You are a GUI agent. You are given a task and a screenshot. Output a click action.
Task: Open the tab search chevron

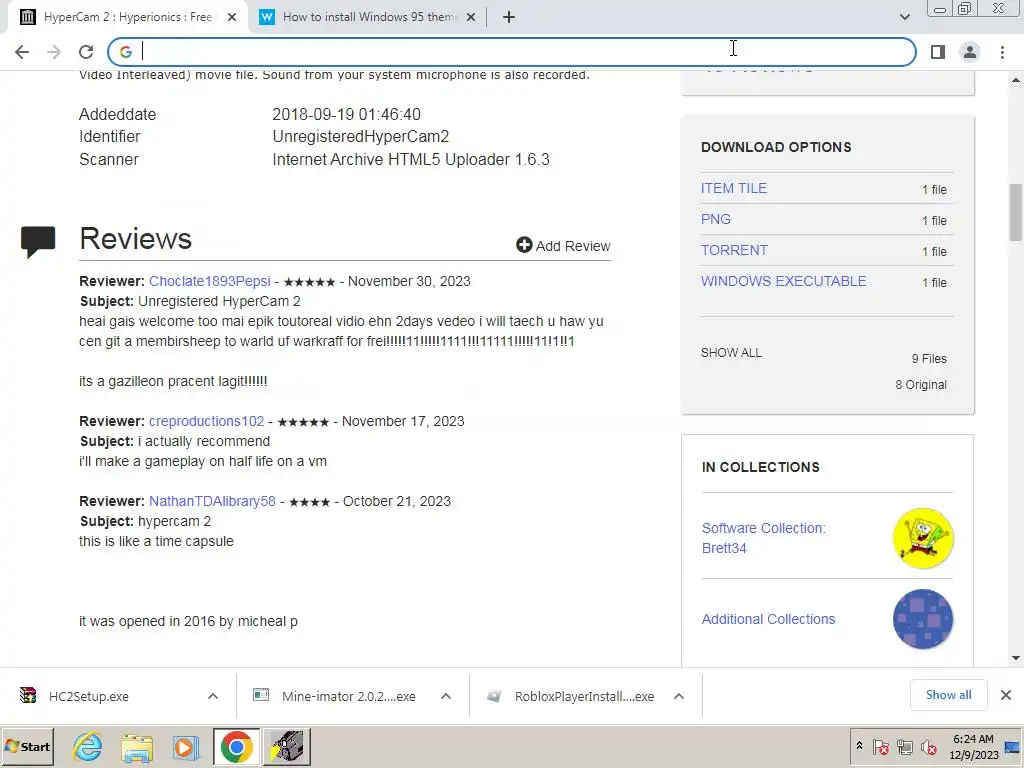tap(904, 17)
